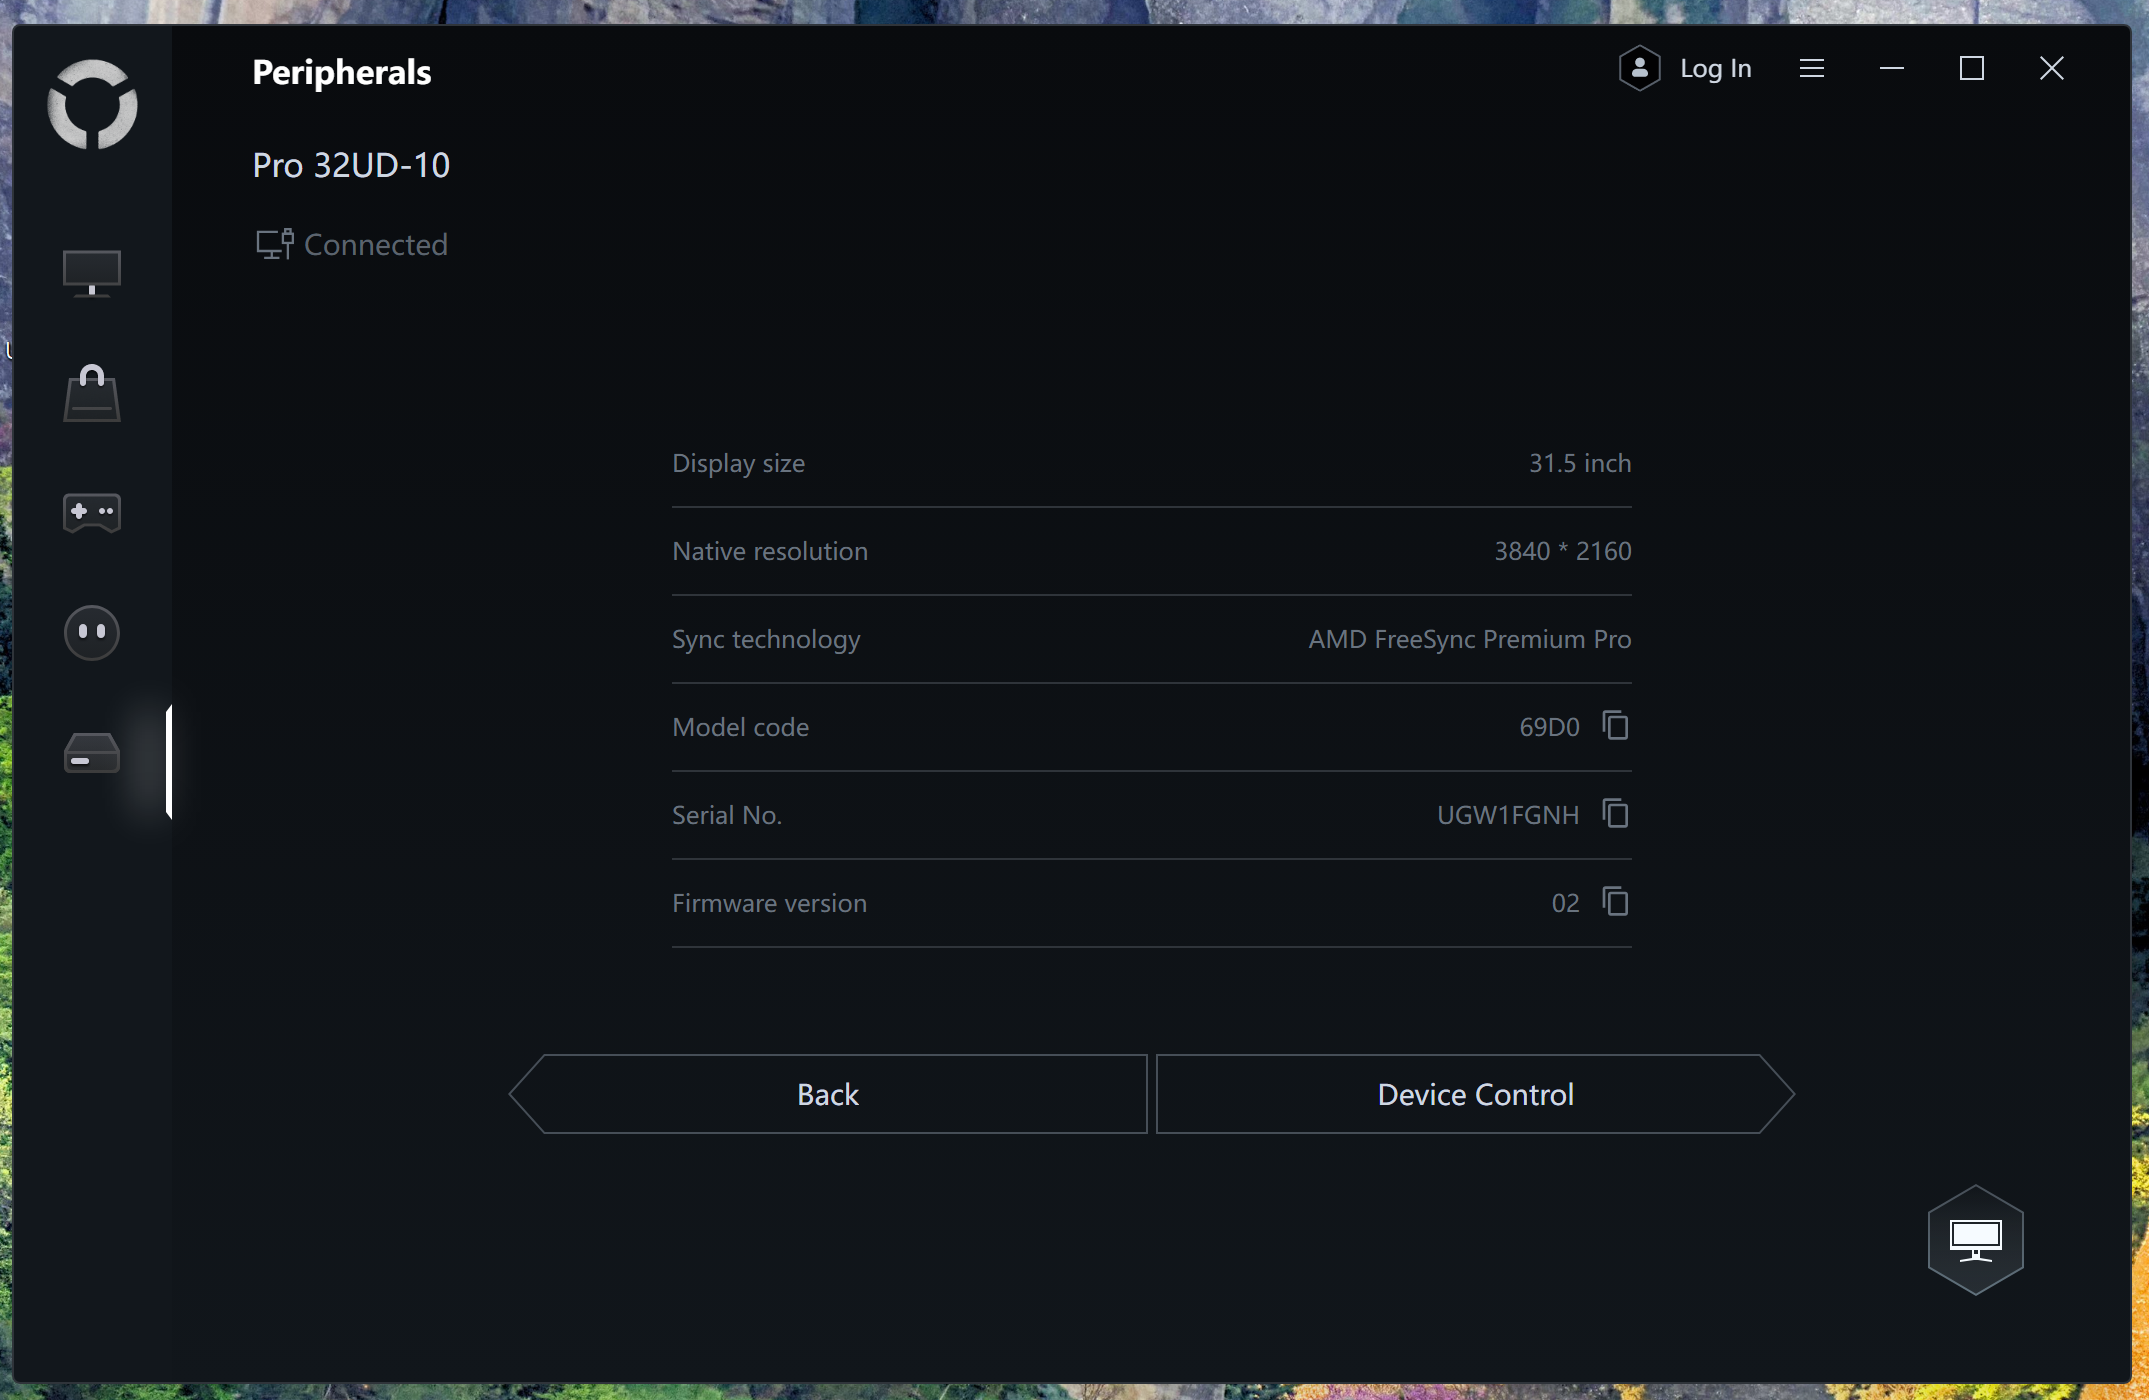Open the shopping bag store icon
Viewport: 2149px width, 1400px height.
pyautogui.click(x=92, y=392)
